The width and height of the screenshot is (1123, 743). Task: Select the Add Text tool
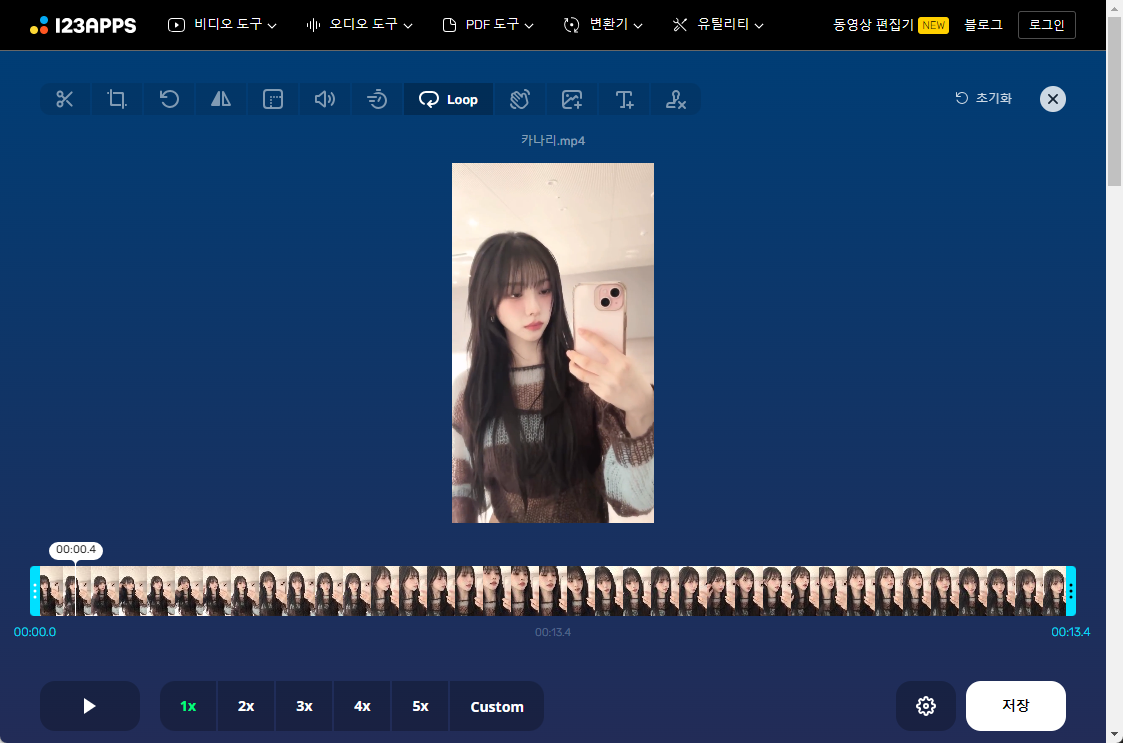pyautogui.click(x=624, y=99)
